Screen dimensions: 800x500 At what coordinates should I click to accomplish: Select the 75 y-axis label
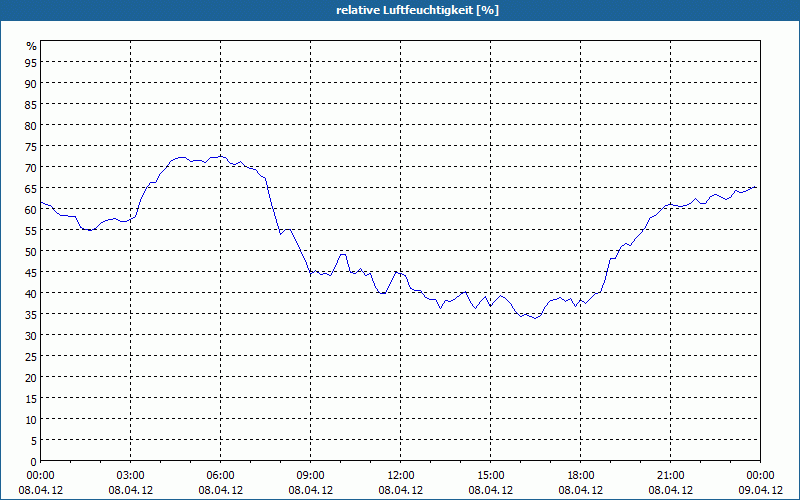[x=31, y=146]
